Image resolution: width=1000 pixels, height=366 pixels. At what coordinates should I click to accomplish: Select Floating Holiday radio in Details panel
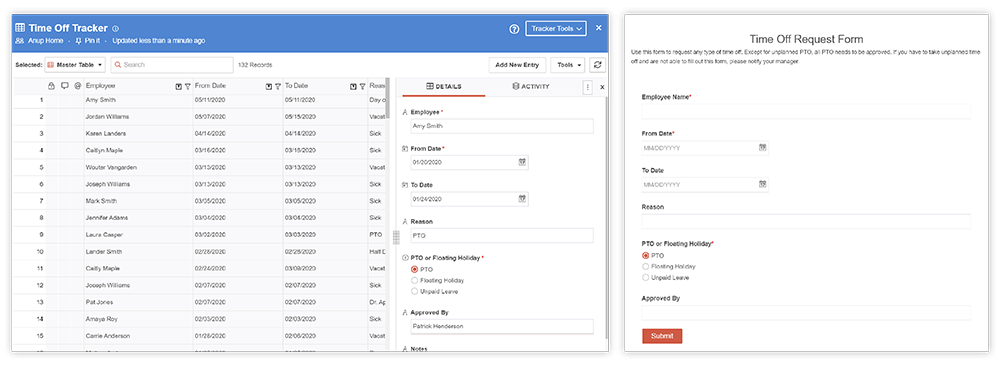pyautogui.click(x=415, y=280)
